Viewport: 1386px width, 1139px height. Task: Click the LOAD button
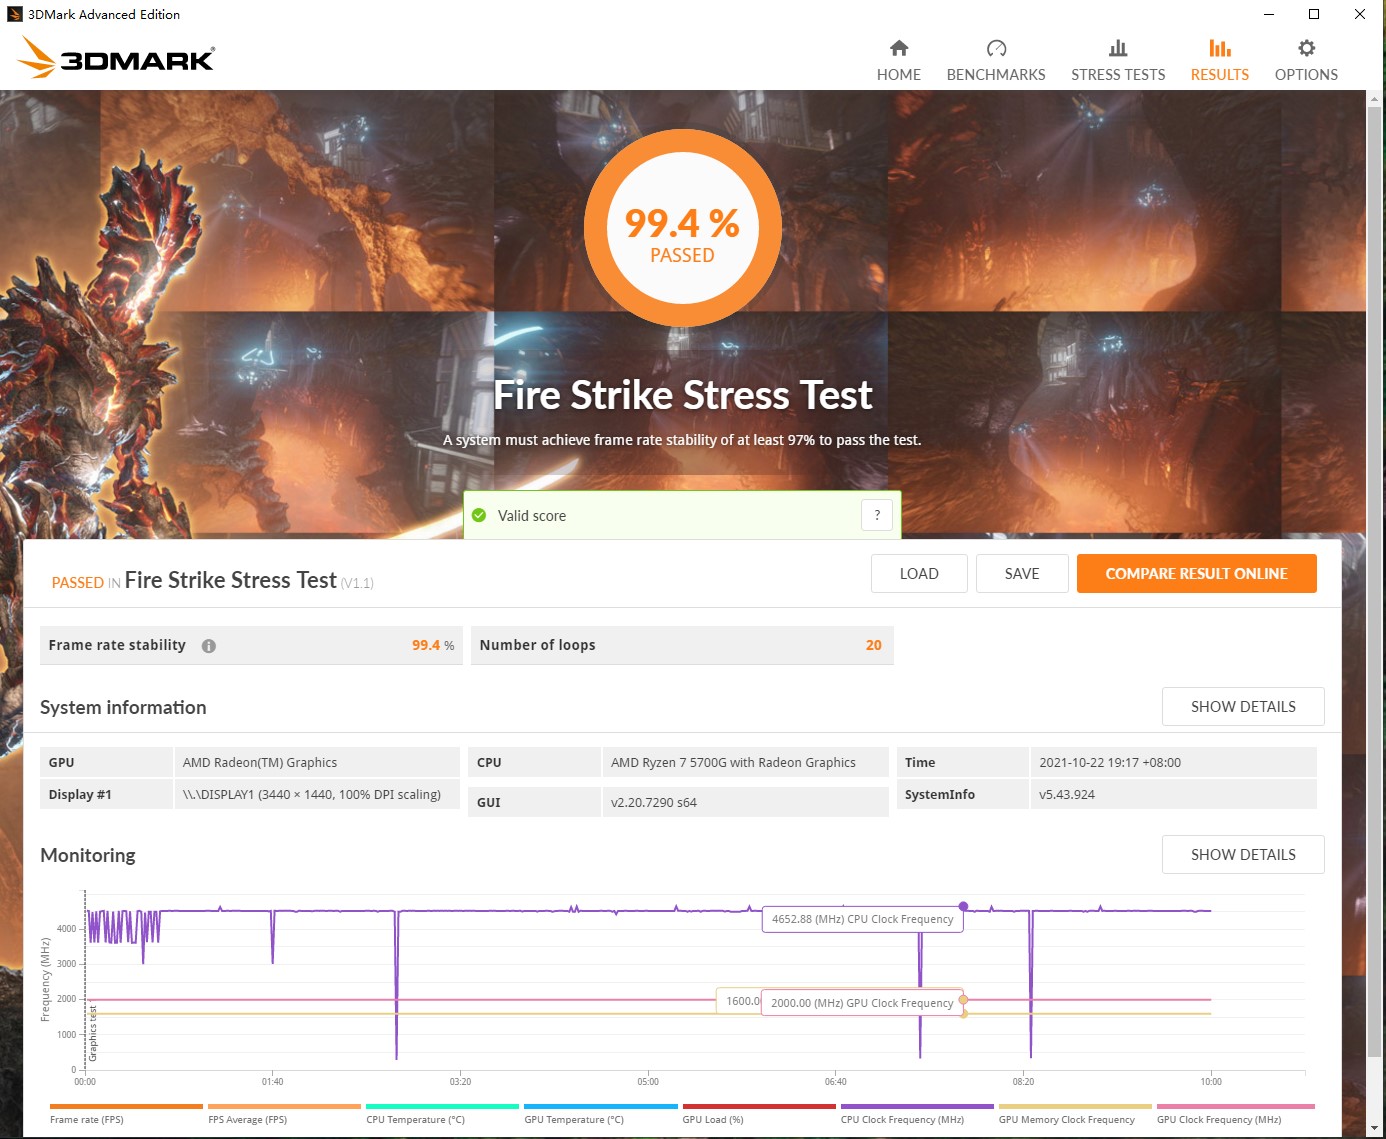[919, 573]
